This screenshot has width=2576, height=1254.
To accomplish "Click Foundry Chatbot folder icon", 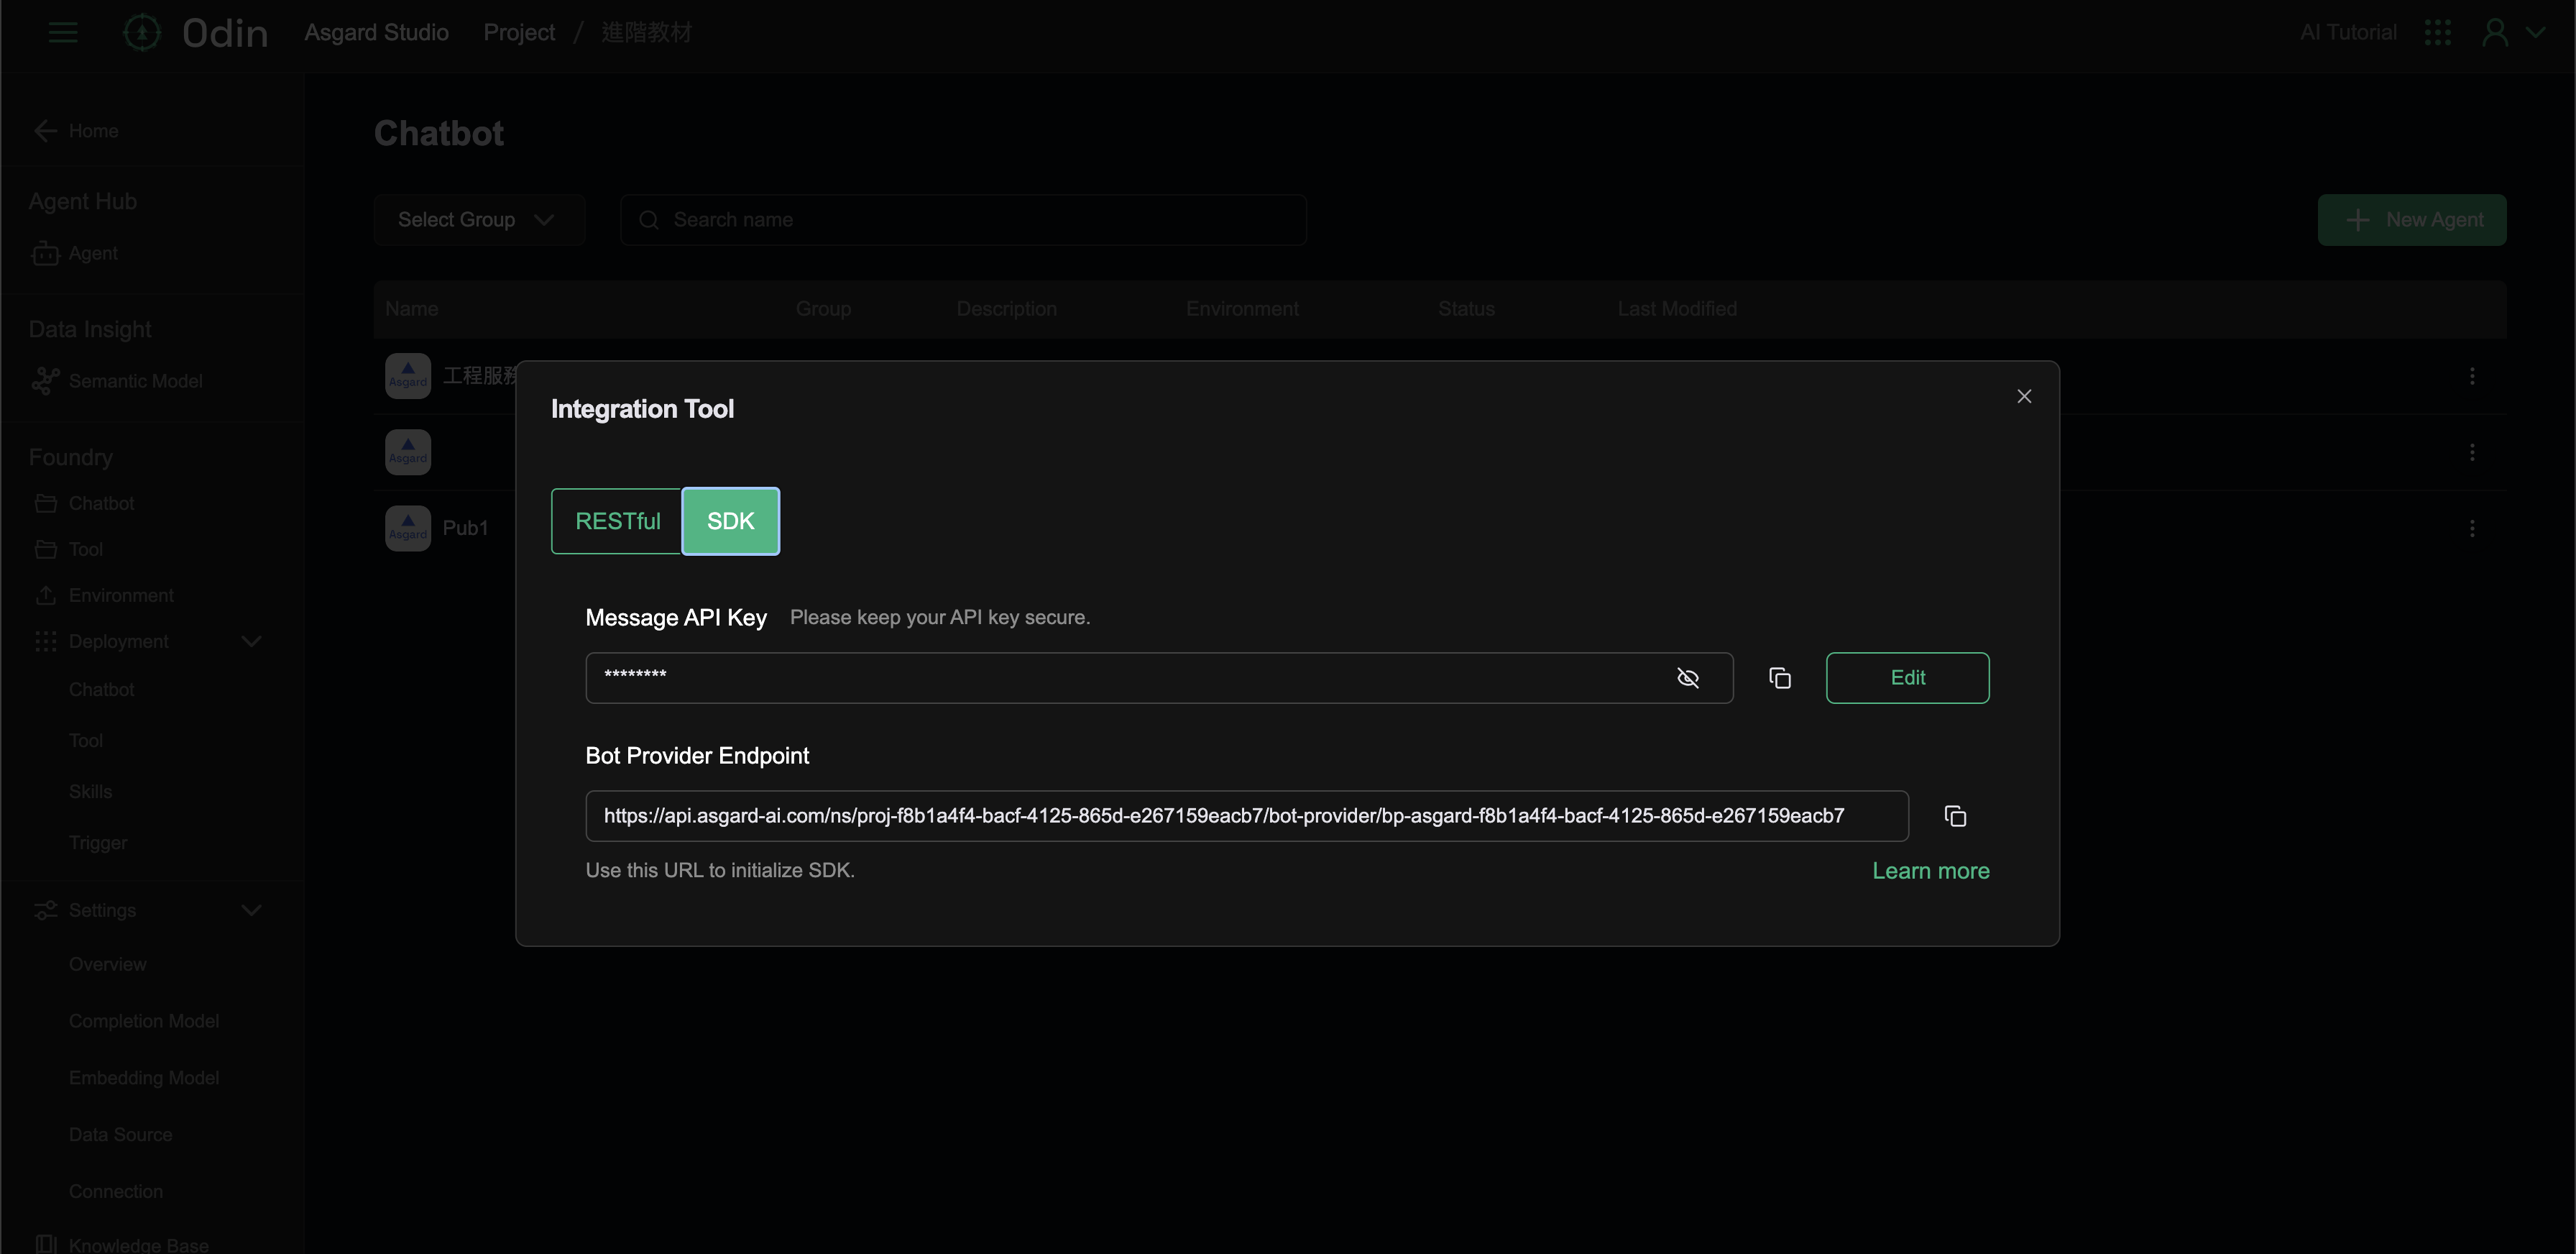I will click(x=45, y=503).
